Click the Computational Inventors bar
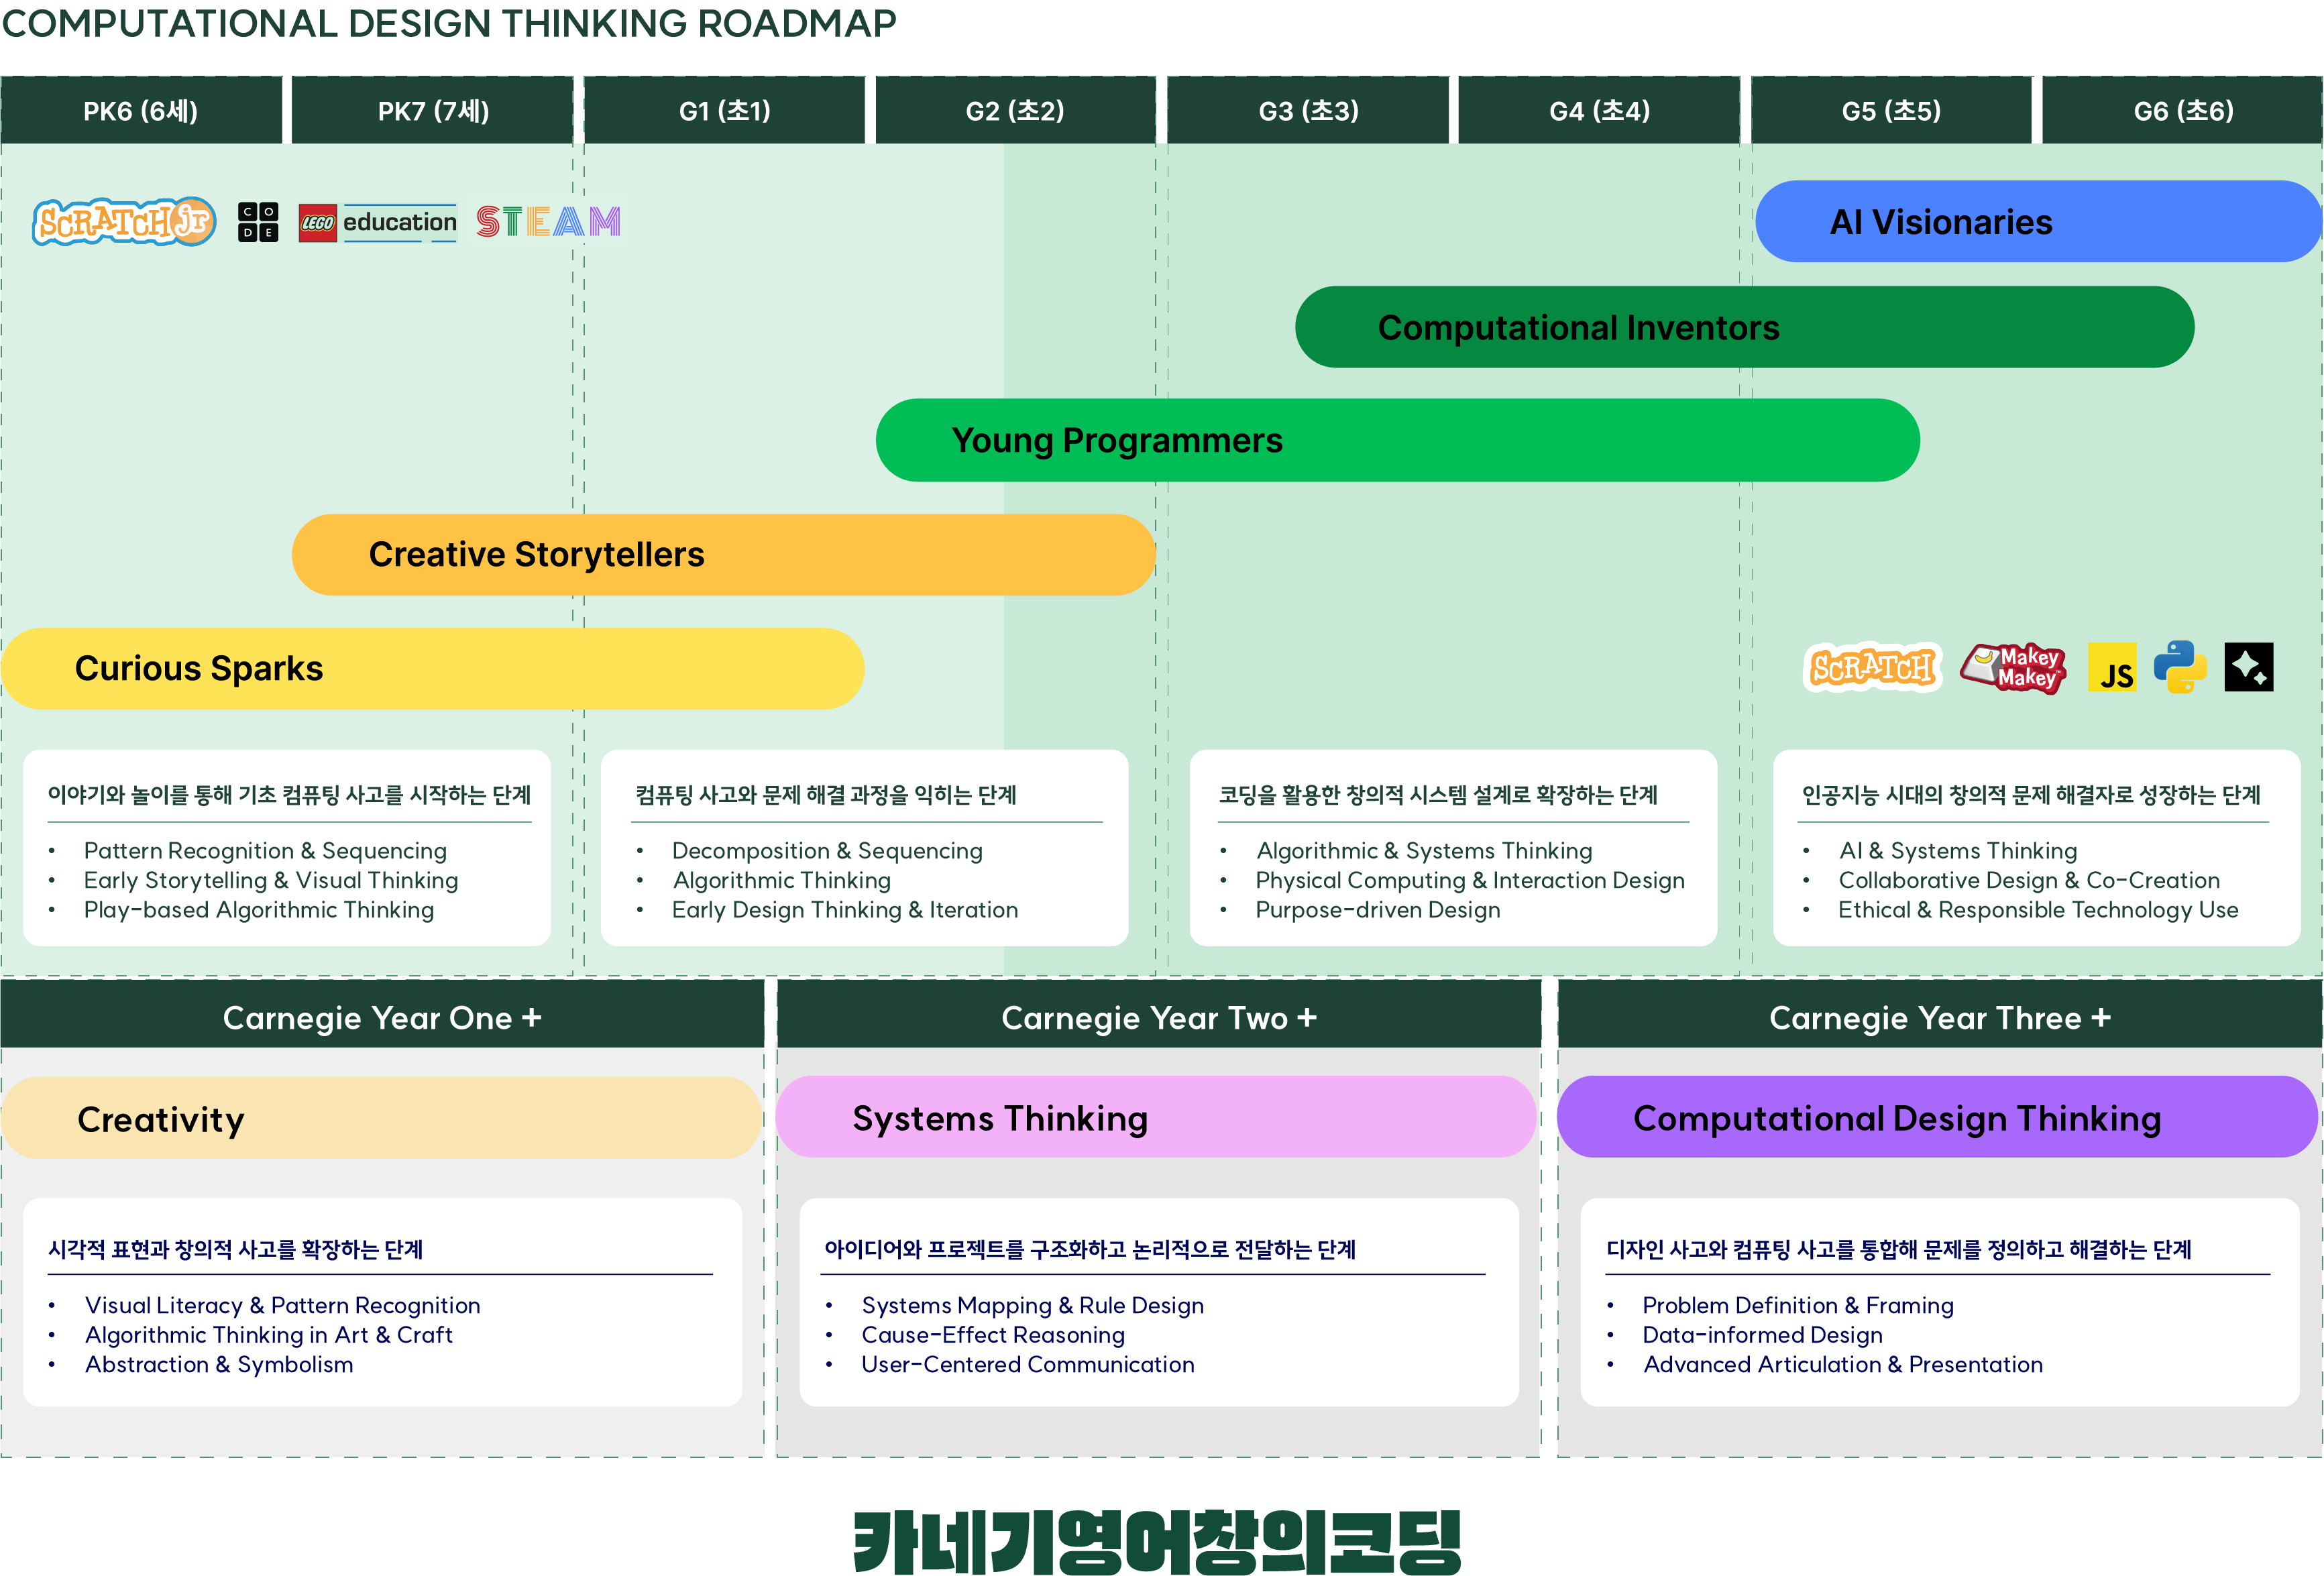The width and height of the screenshot is (2324, 1576). [1744, 328]
